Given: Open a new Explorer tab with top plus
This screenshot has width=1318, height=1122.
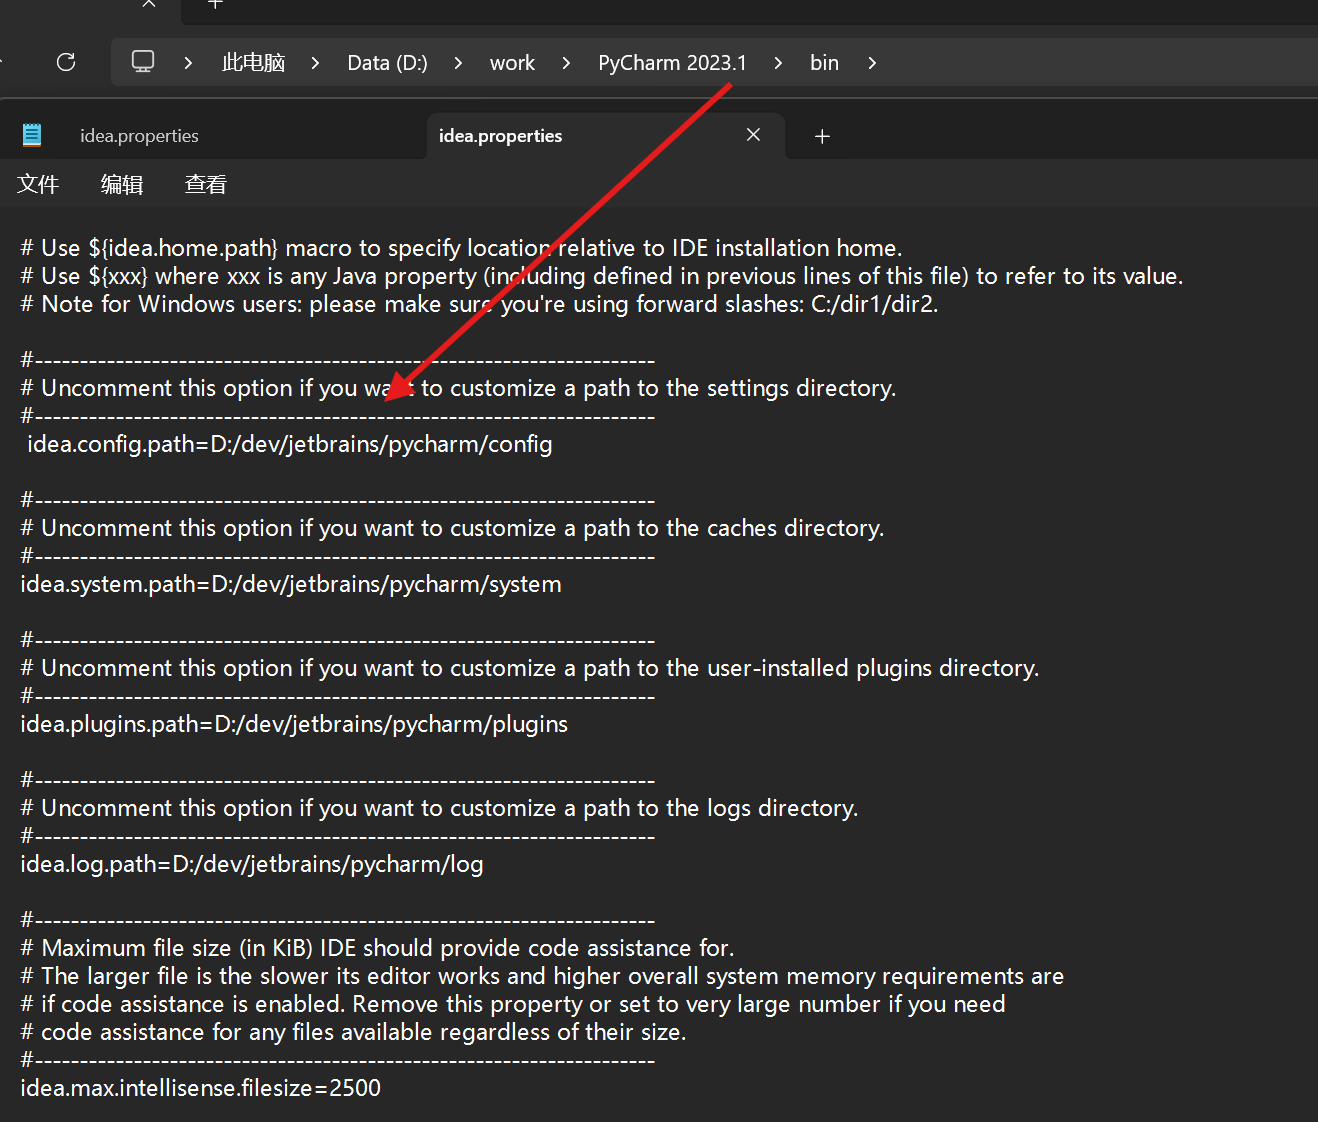Looking at the screenshot, I should 214,4.
